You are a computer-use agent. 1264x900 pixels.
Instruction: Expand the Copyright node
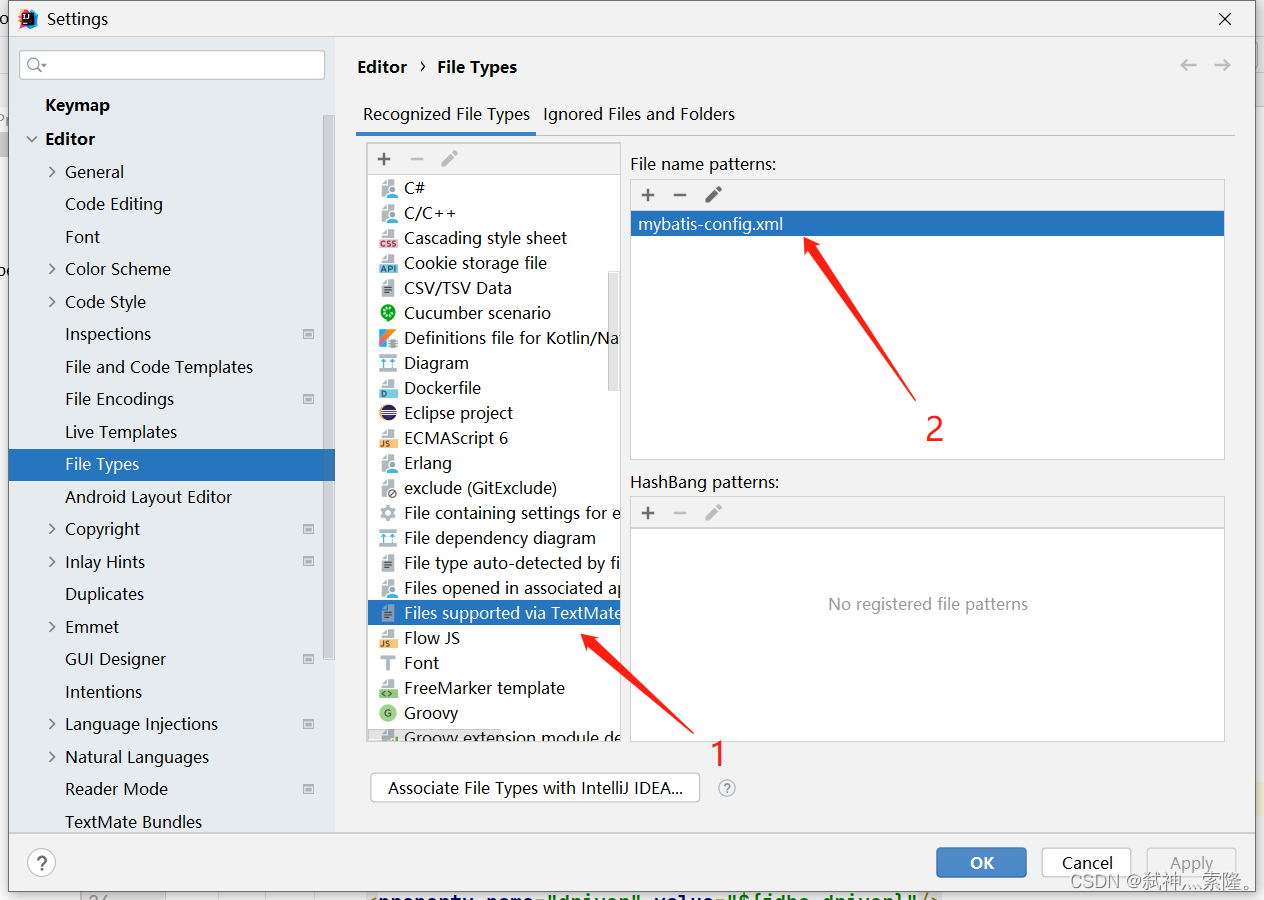point(52,529)
